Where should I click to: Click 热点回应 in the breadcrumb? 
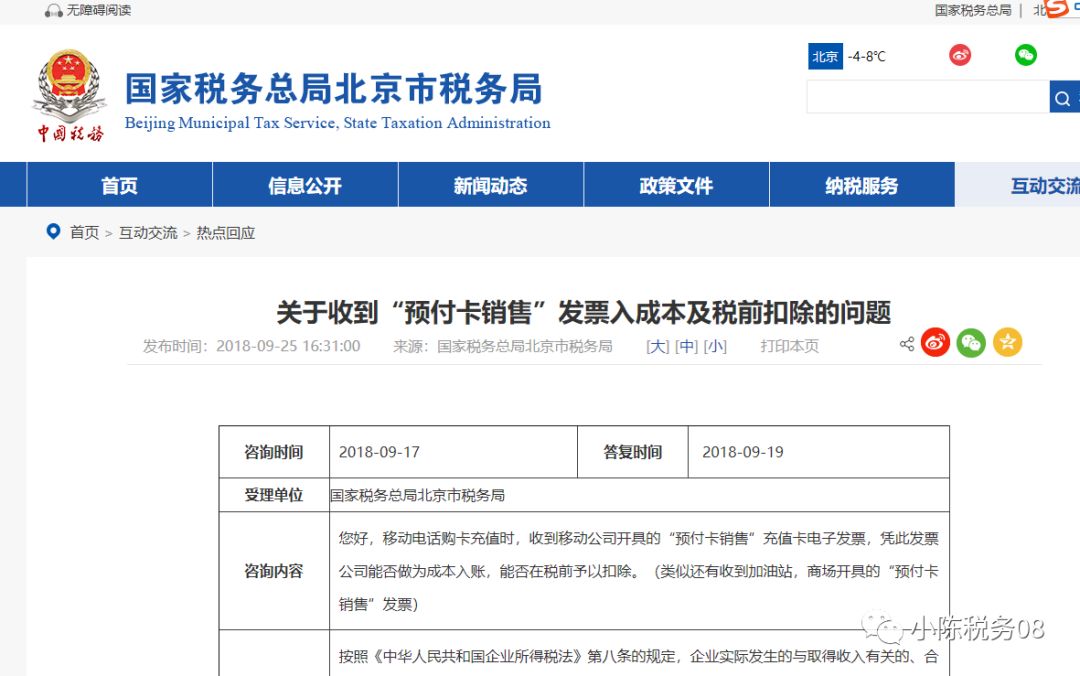click(226, 233)
